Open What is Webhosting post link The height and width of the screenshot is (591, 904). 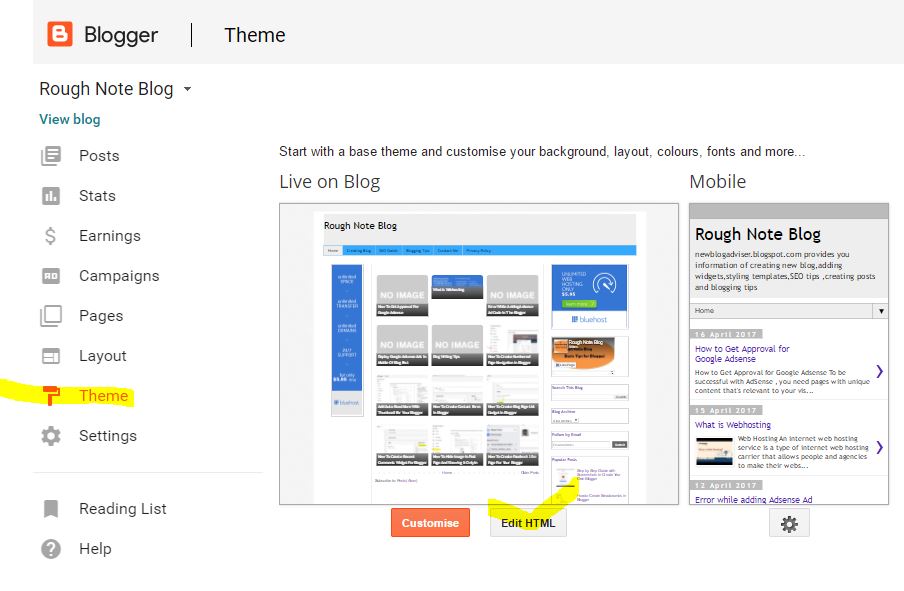[x=733, y=425]
